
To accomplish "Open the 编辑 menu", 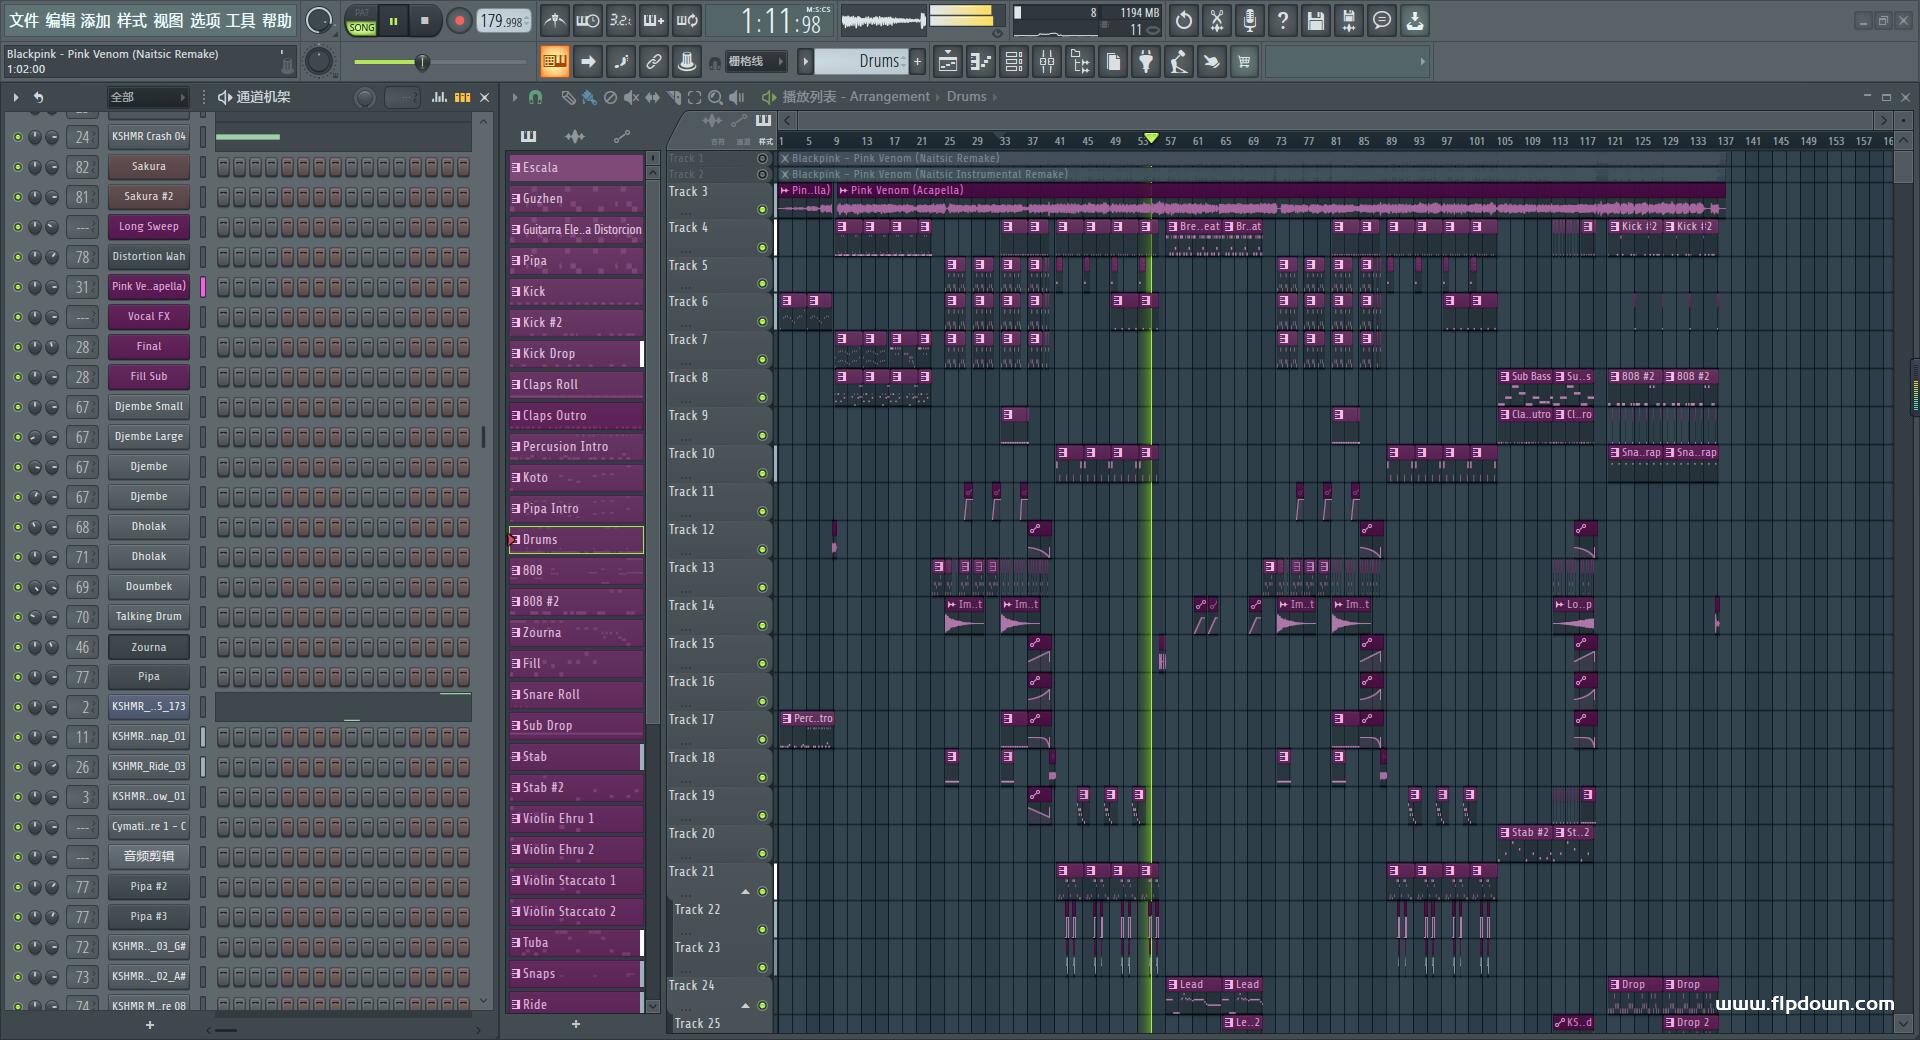I will click(60, 20).
